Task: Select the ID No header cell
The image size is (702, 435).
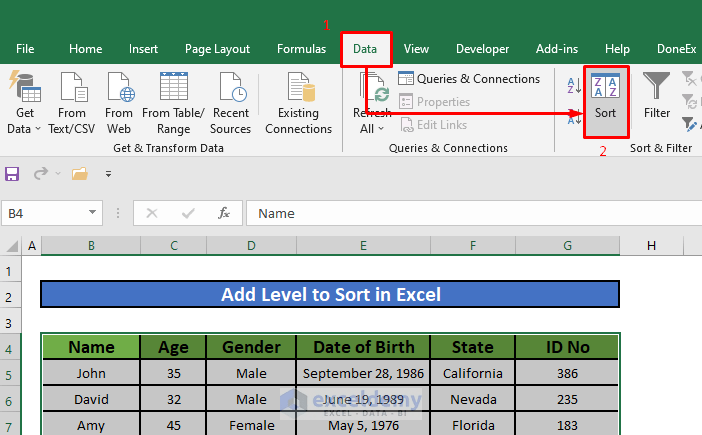Action: pos(567,347)
